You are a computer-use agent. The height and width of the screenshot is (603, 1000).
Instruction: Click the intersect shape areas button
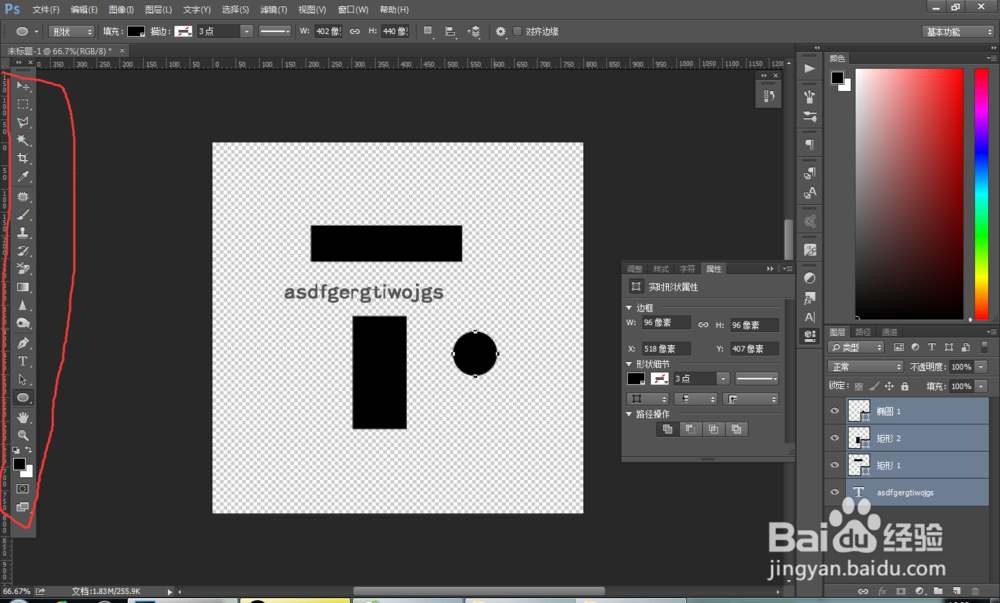(713, 429)
